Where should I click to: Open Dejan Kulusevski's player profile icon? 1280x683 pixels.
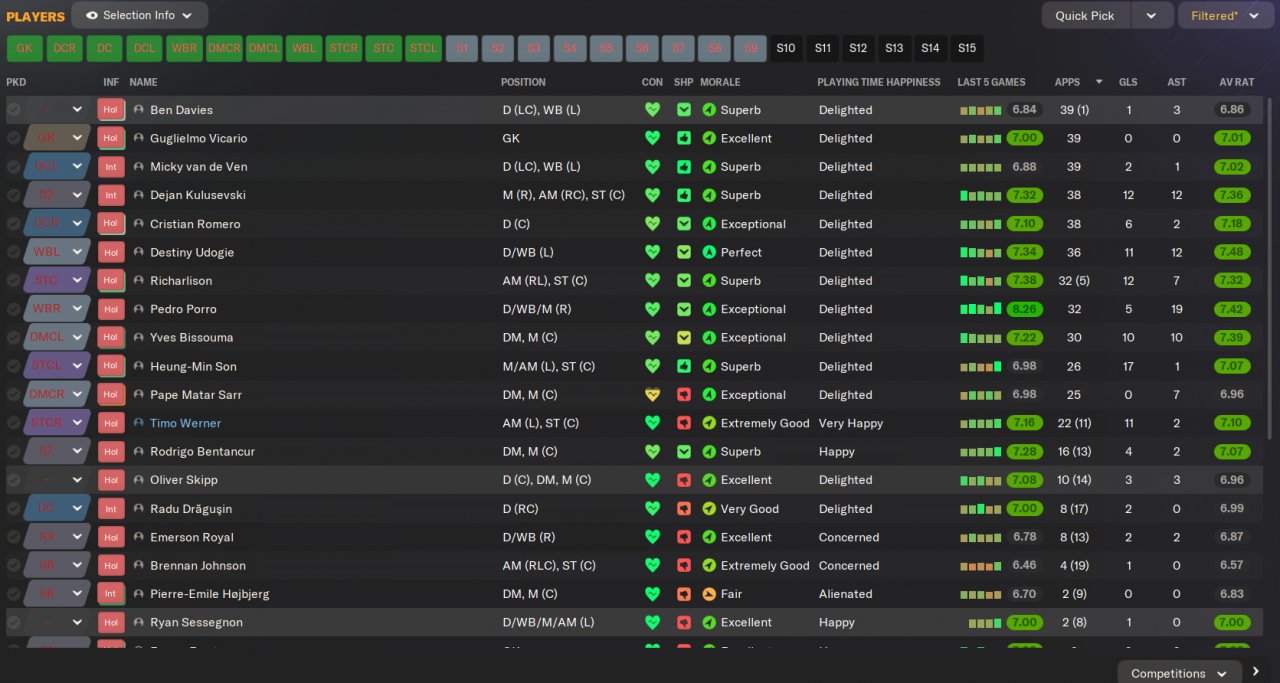pos(139,195)
